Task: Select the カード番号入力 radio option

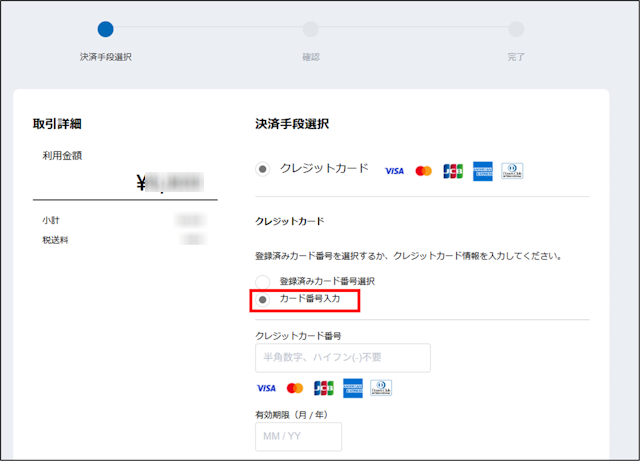Action: click(263, 299)
